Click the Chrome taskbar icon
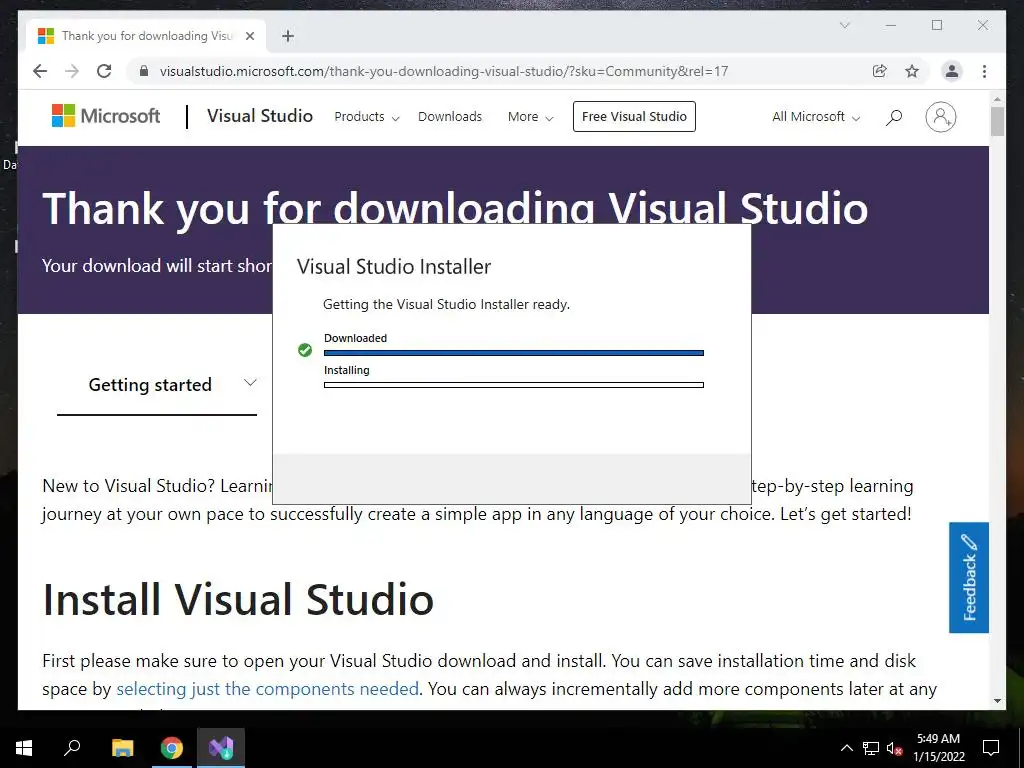This screenshot has height=768, width=1024. 172,748
